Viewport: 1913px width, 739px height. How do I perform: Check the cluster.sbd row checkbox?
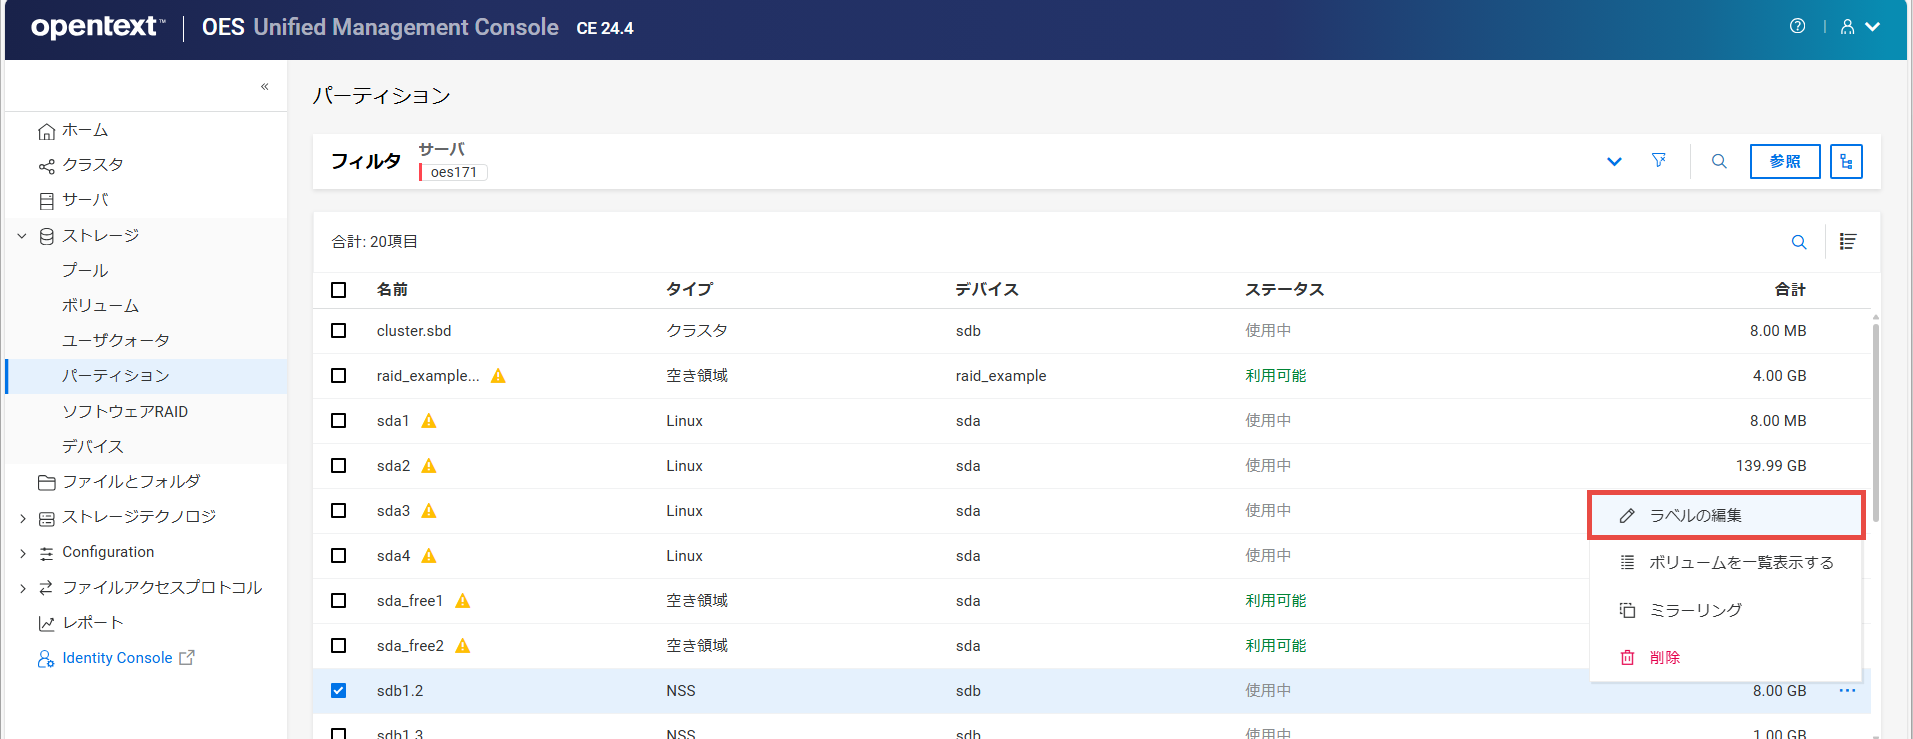pyautogui.click(x=339, y=331)
